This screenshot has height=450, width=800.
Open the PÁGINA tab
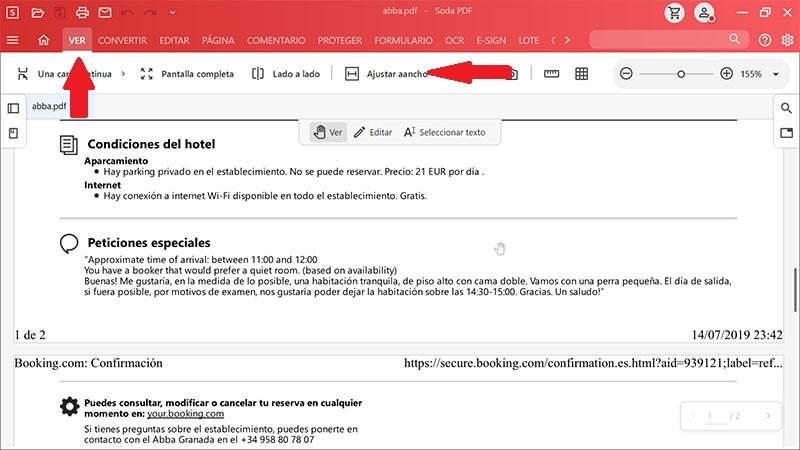click(218, 40)
